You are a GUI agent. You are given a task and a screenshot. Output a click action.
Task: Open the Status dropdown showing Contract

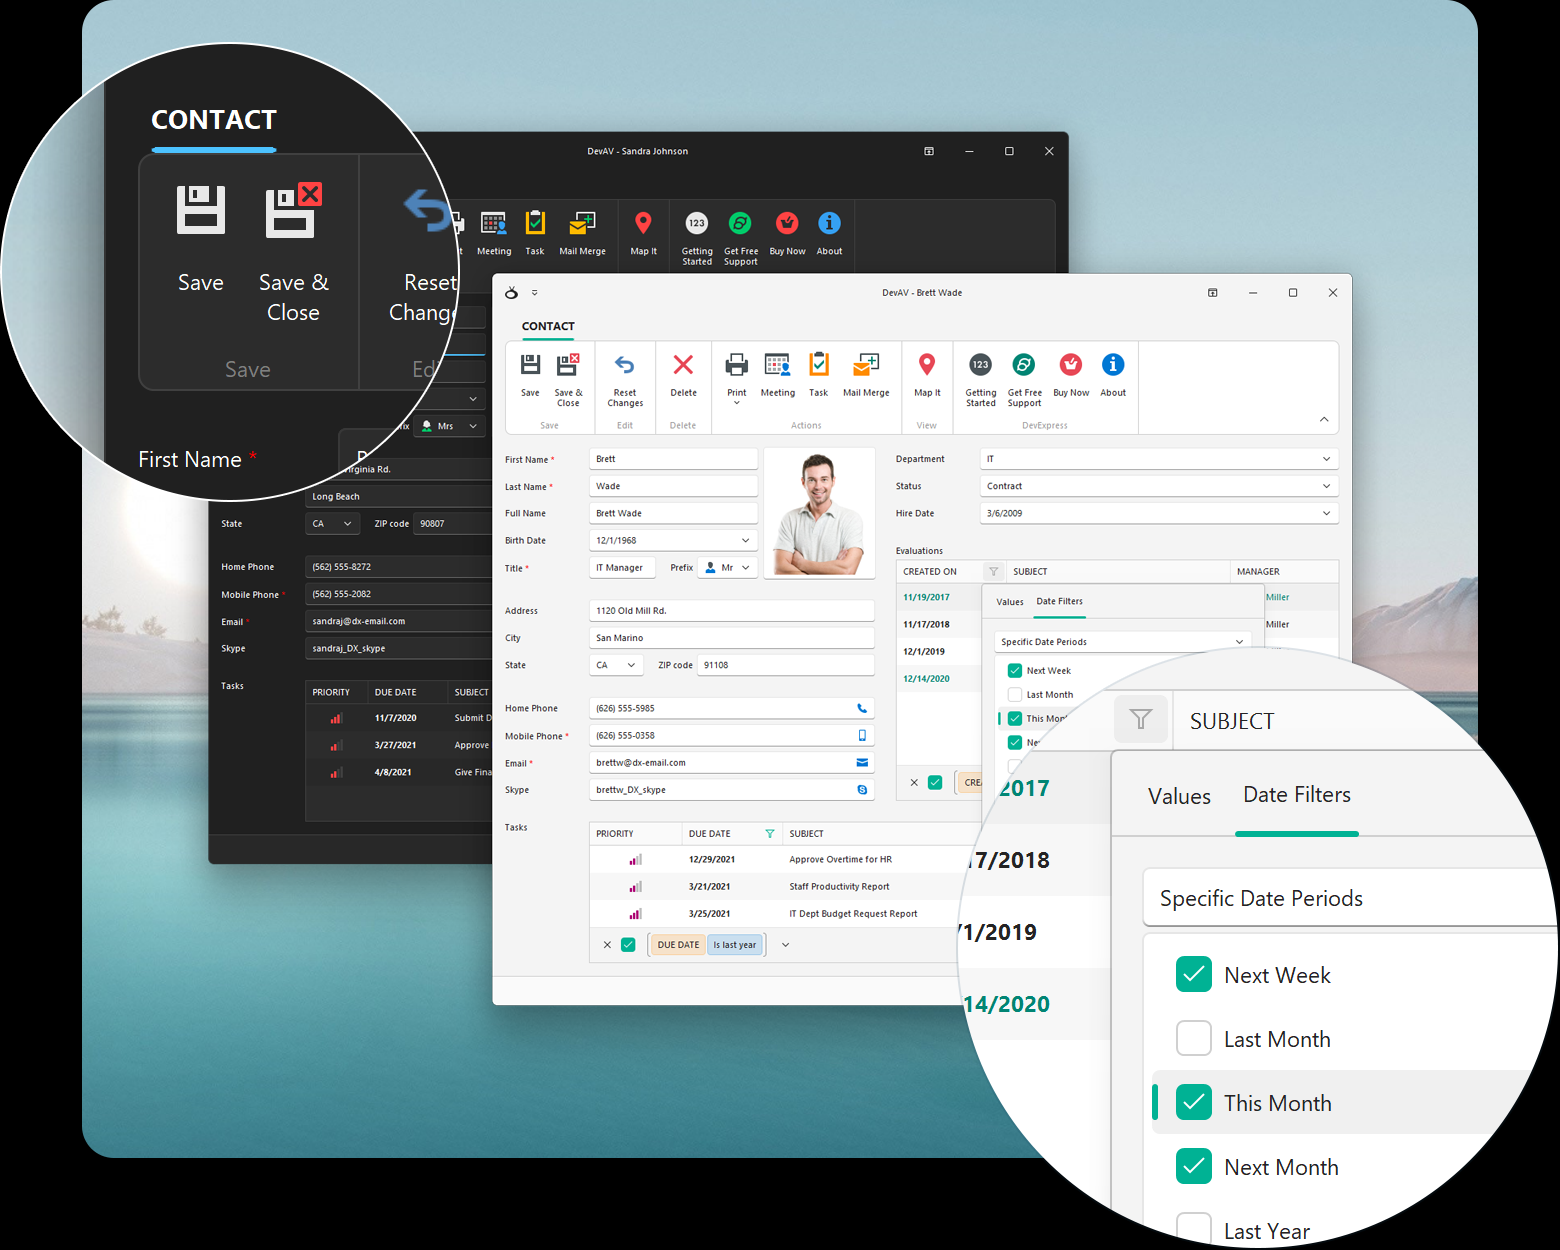(x=1326, y=486)
